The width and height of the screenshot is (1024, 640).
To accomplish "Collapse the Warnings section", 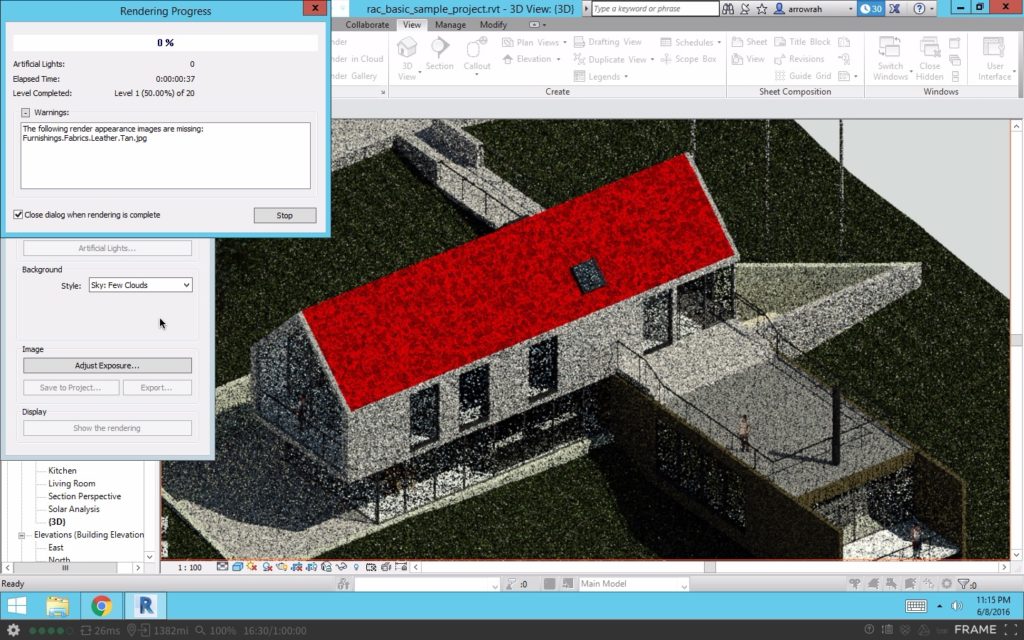I will pos(25,113).
